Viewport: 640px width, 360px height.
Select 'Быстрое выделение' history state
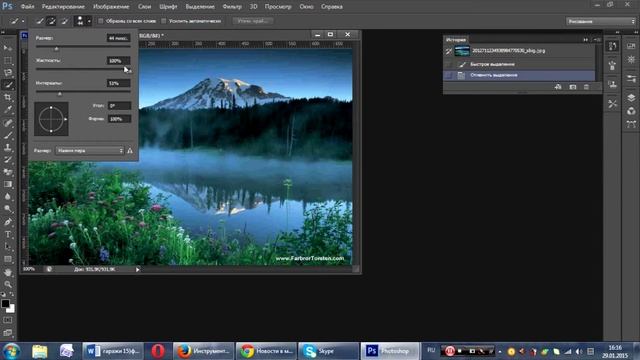519,64
